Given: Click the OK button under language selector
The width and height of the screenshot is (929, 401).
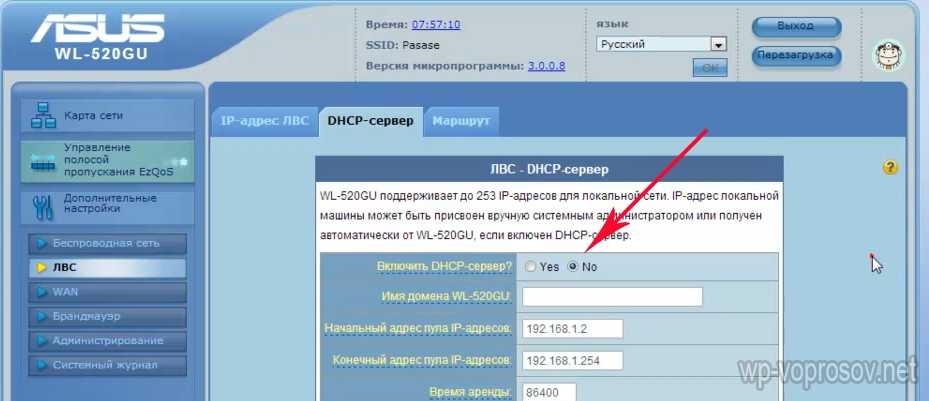Looking at the screenshot, I should (710, 69).
